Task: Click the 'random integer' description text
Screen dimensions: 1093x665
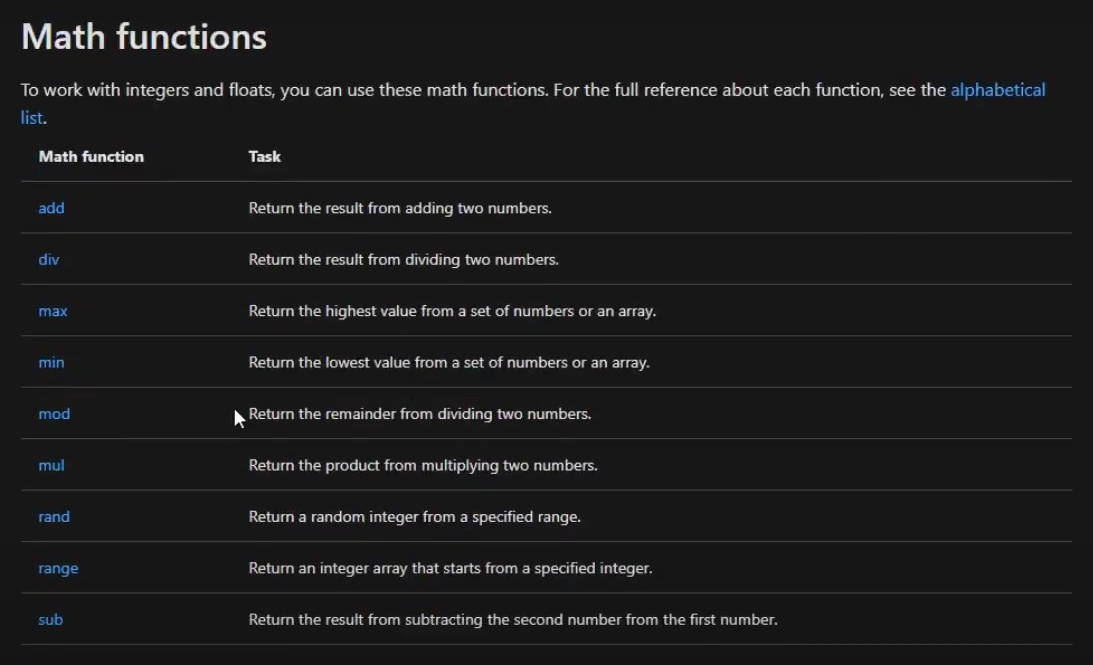Action: point(415,517)
